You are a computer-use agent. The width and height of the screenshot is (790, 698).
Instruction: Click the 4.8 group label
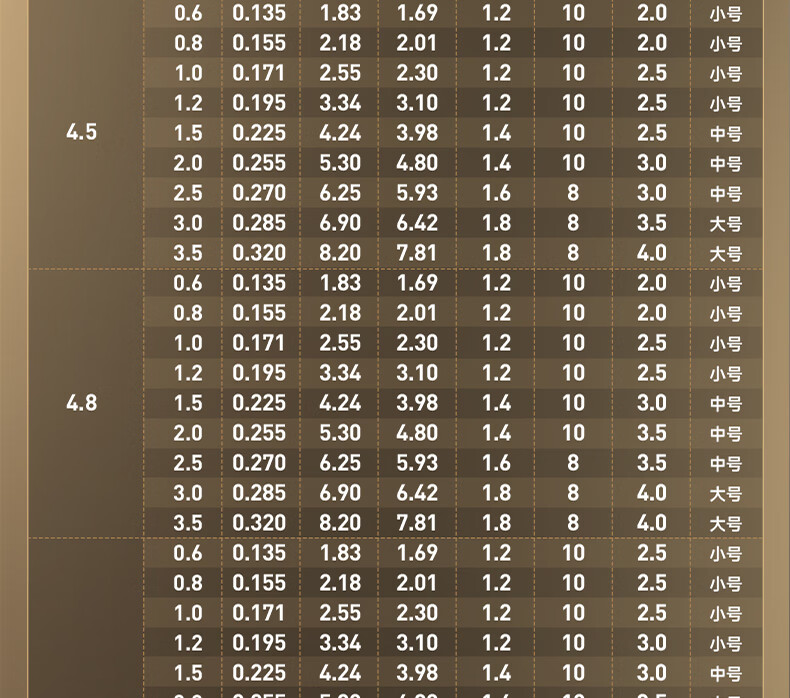click(x=81, y=403)
